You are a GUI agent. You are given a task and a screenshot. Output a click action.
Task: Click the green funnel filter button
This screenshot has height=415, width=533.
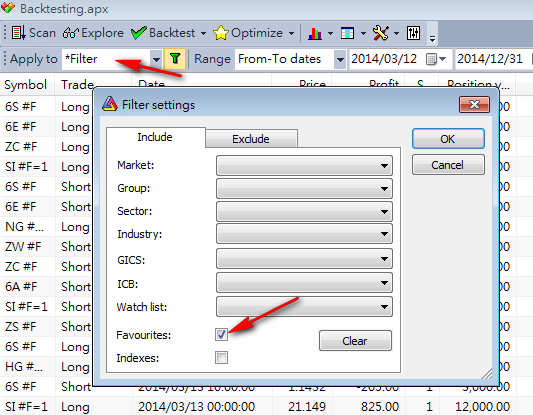(x=175, y=59)
